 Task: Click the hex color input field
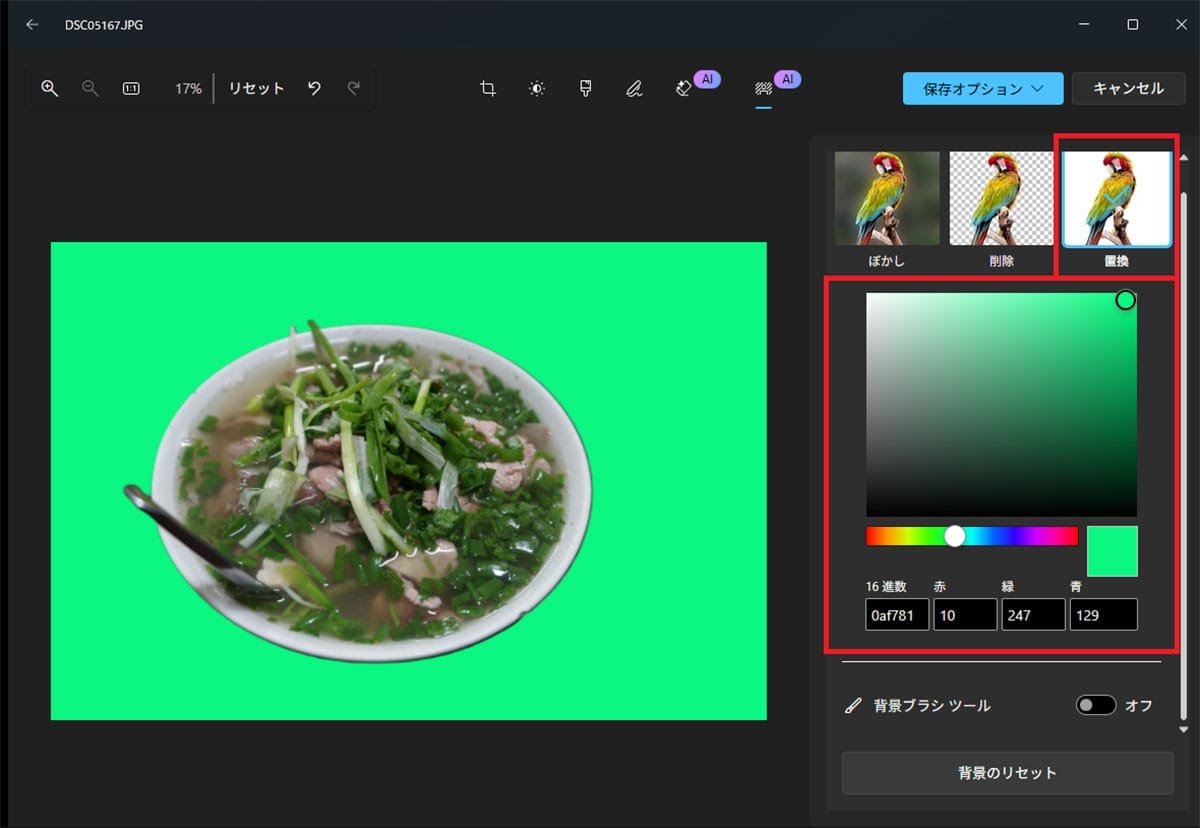[896, 614]
